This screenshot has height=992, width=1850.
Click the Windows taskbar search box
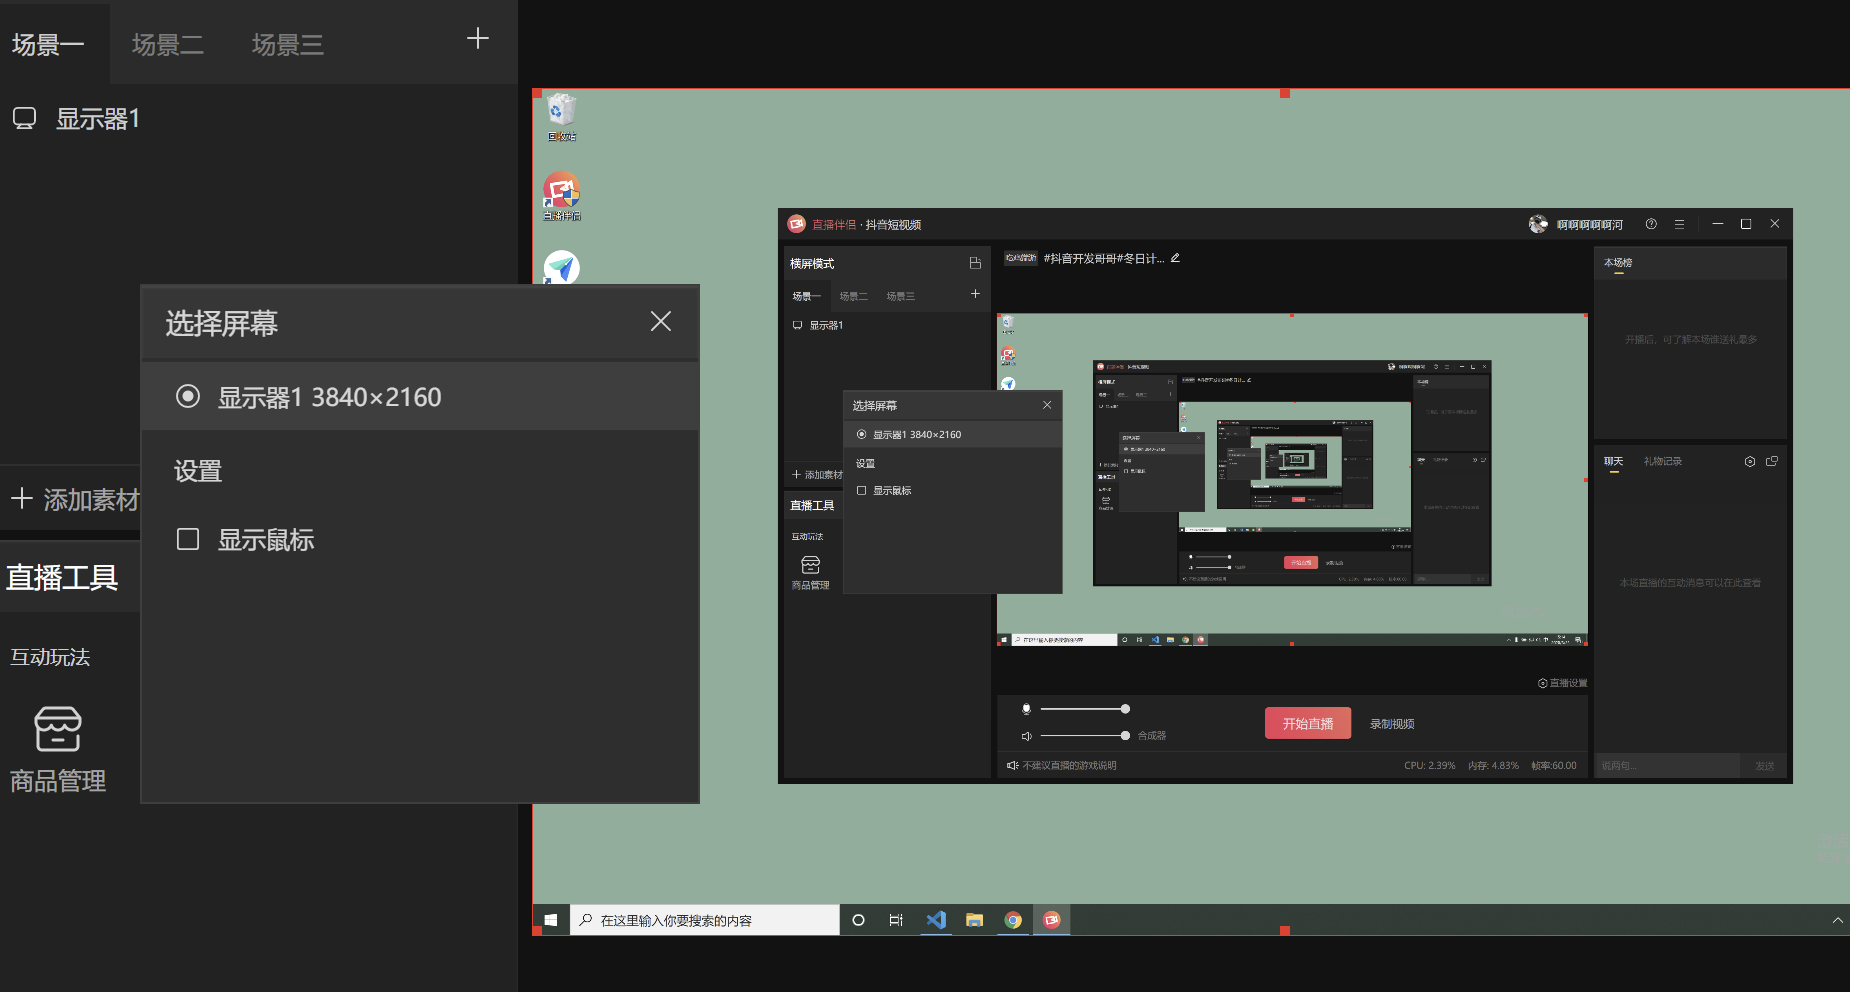705,920
